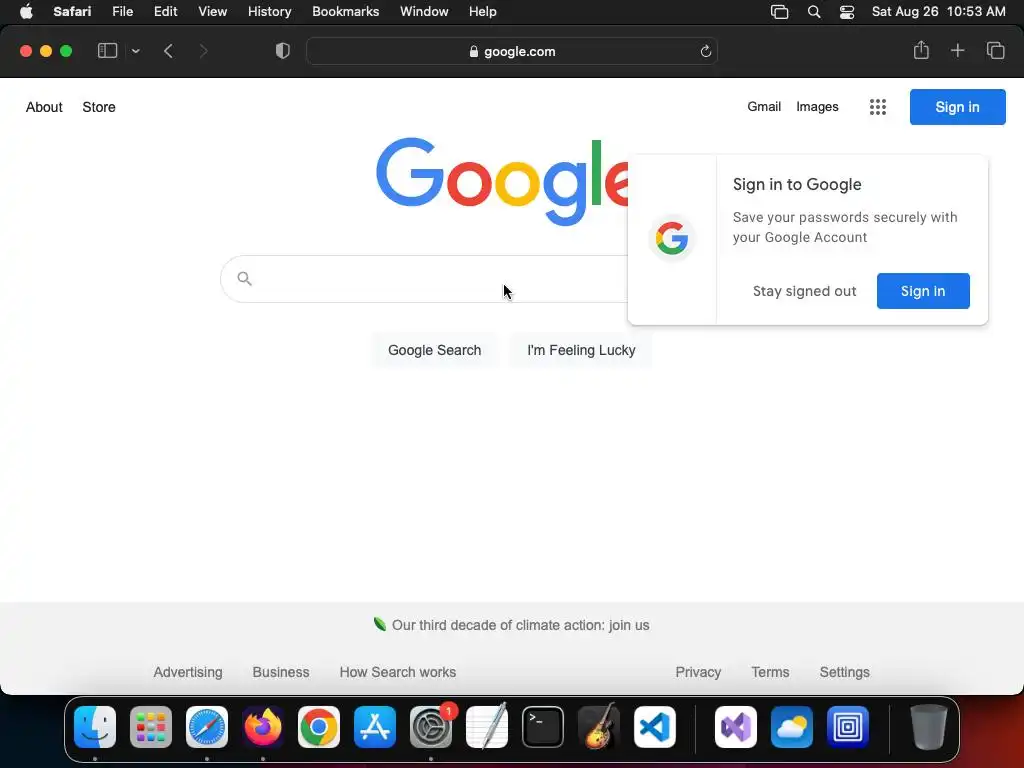Click the google.com address bar
This screenshot has width=1024, height=768.
pyautogui.click(x=512, y=51)
